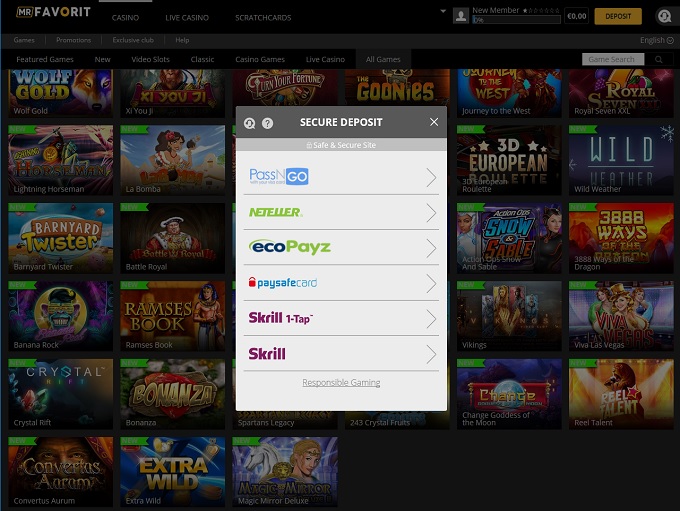Click the Mr Favorit logo
680x511 pixels.
click(54, 13)
